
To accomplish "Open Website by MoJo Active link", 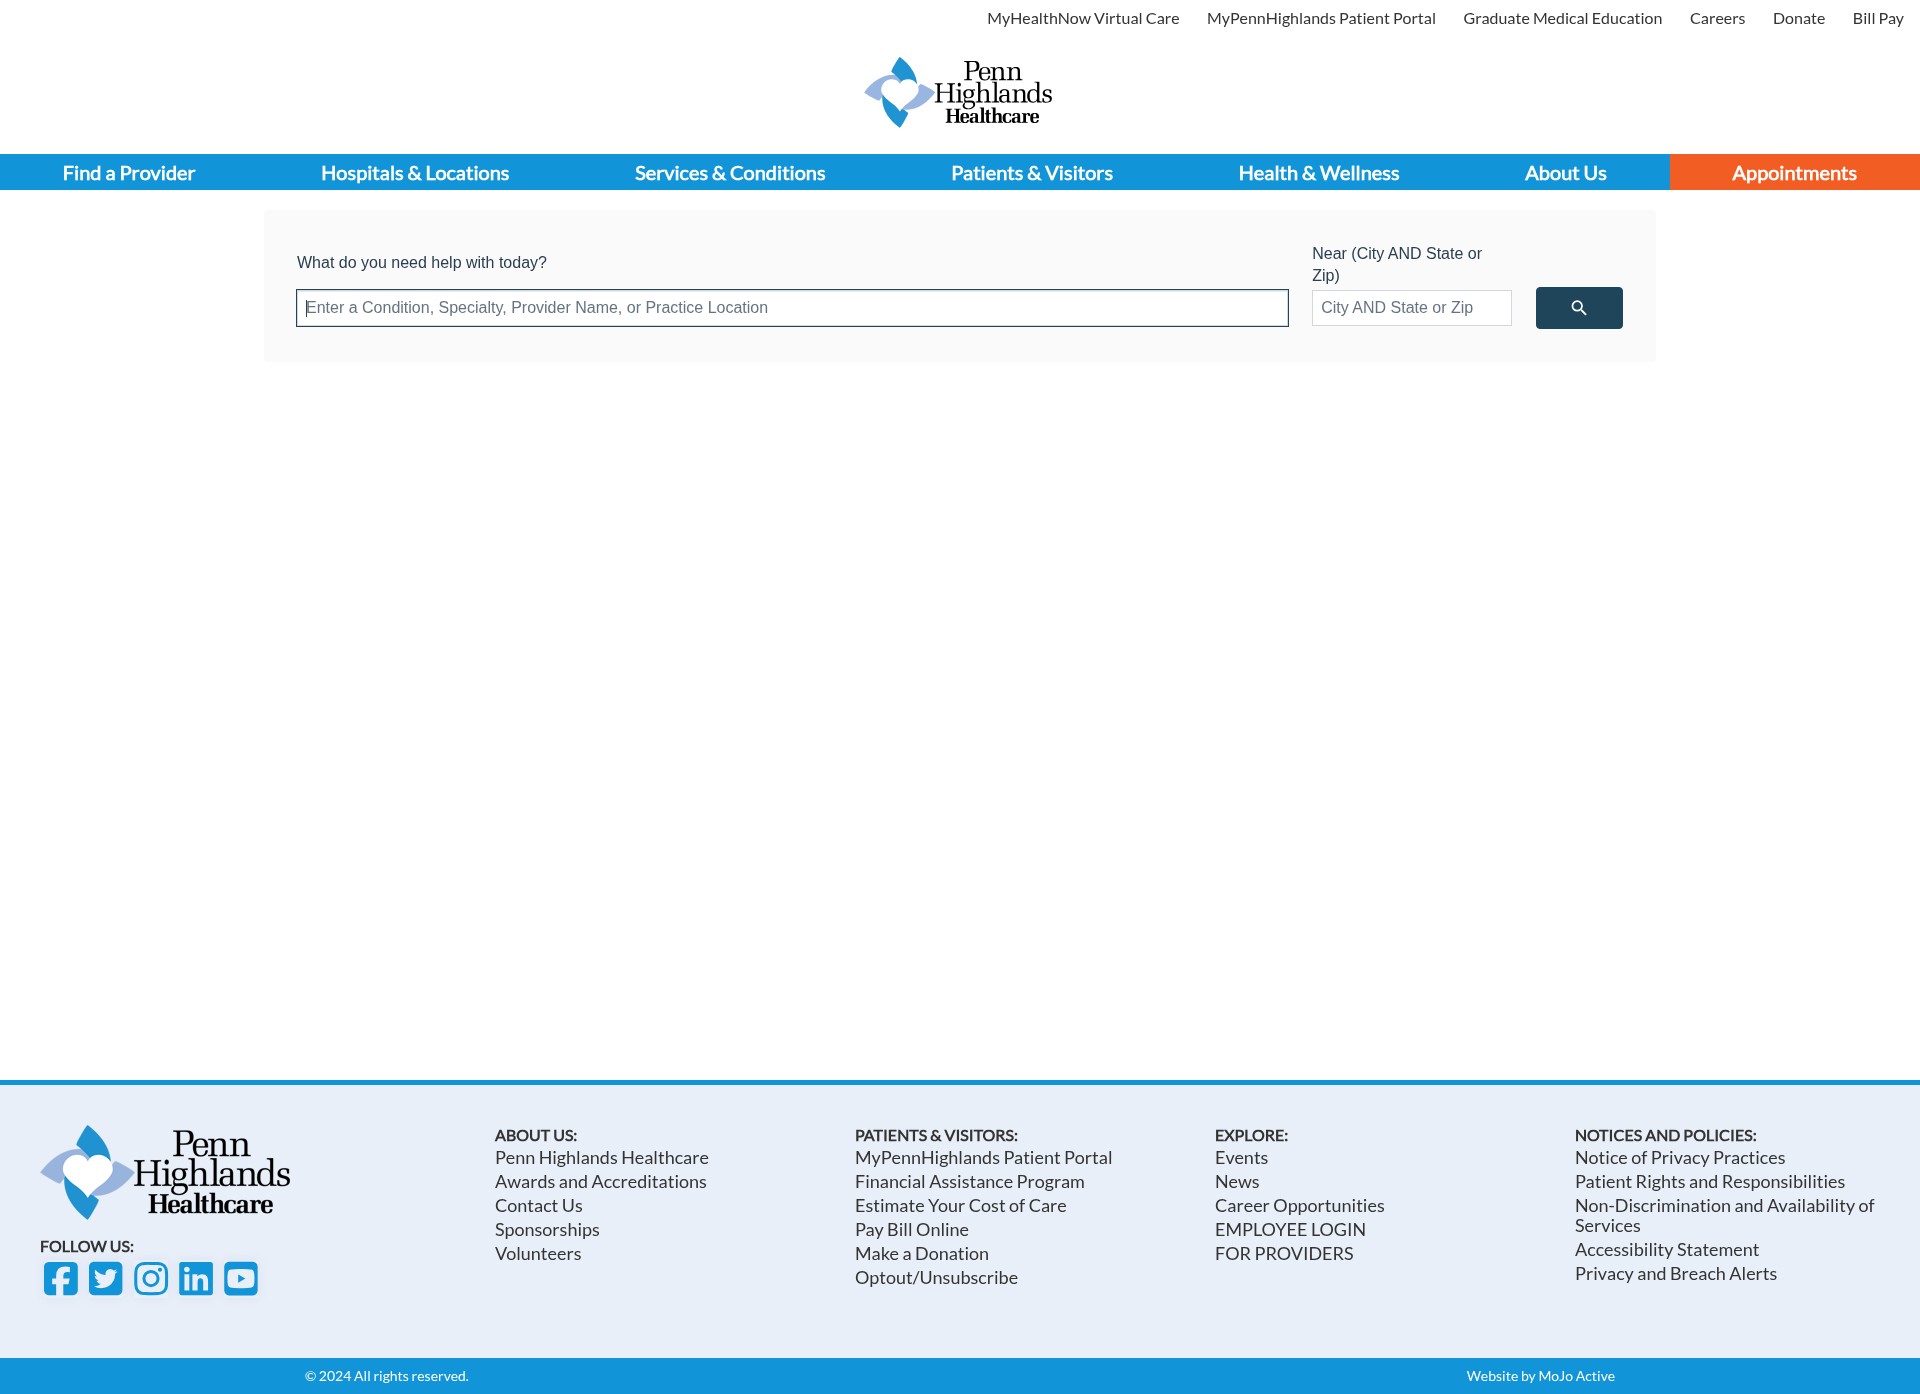I will [x=1541, y=1376].
